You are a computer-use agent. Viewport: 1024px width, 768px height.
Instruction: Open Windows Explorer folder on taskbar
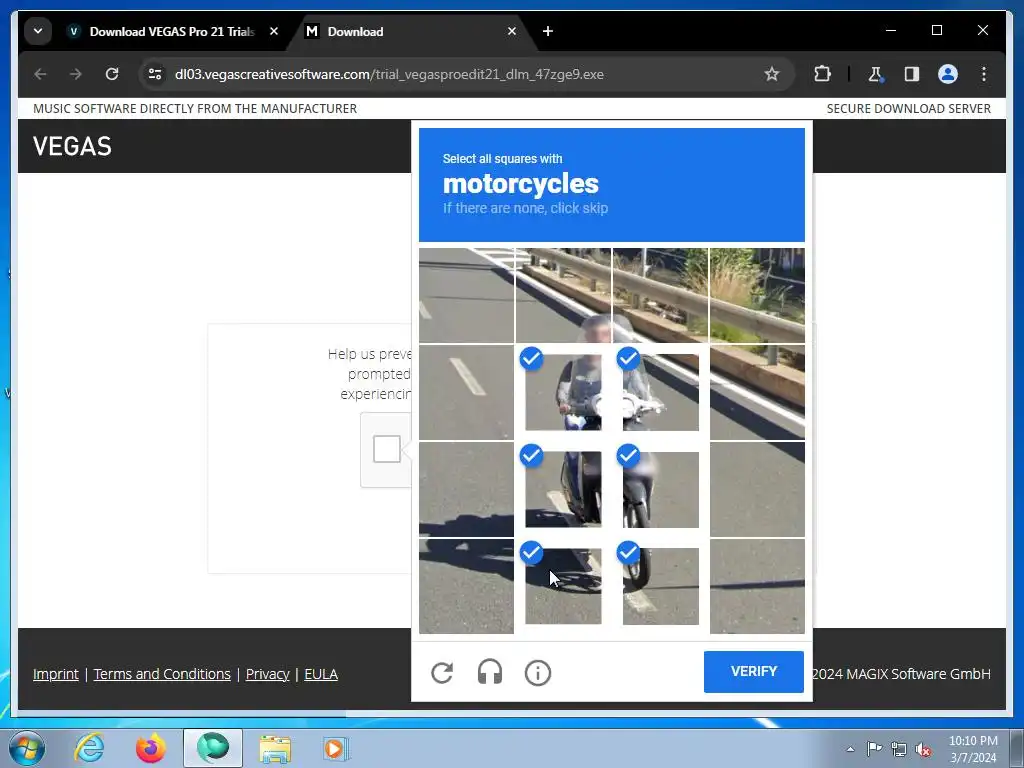pyautogui.click(x=275, y=748)
